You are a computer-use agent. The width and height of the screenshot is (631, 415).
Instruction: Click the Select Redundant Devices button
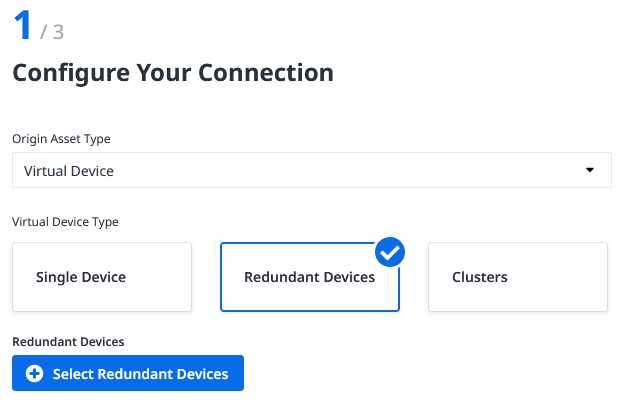click(128, 373)
